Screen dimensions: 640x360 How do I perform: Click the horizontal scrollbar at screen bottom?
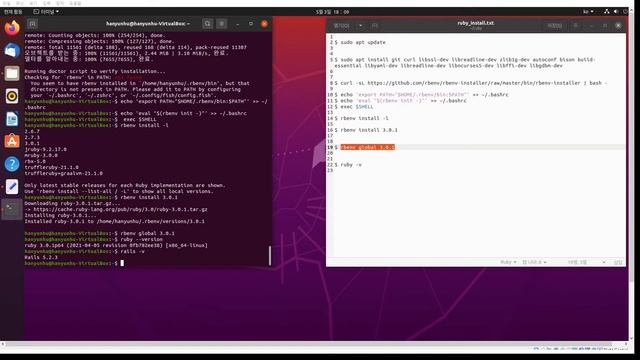(308, 344)
